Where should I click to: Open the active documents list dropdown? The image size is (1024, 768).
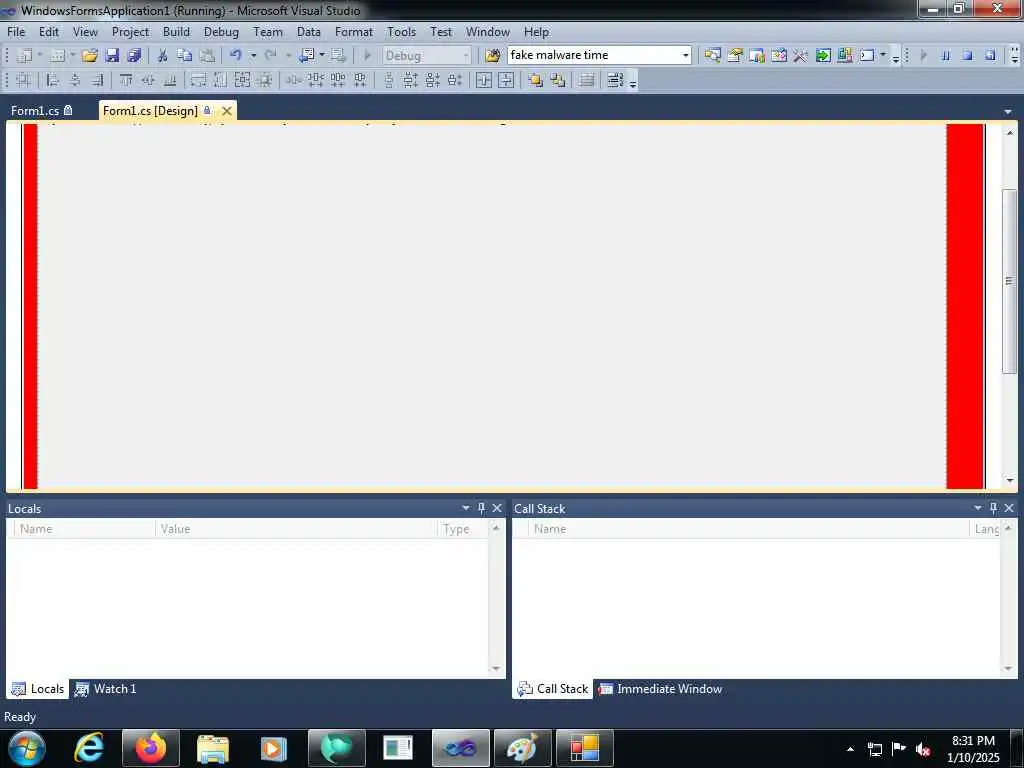[1008, 112]
